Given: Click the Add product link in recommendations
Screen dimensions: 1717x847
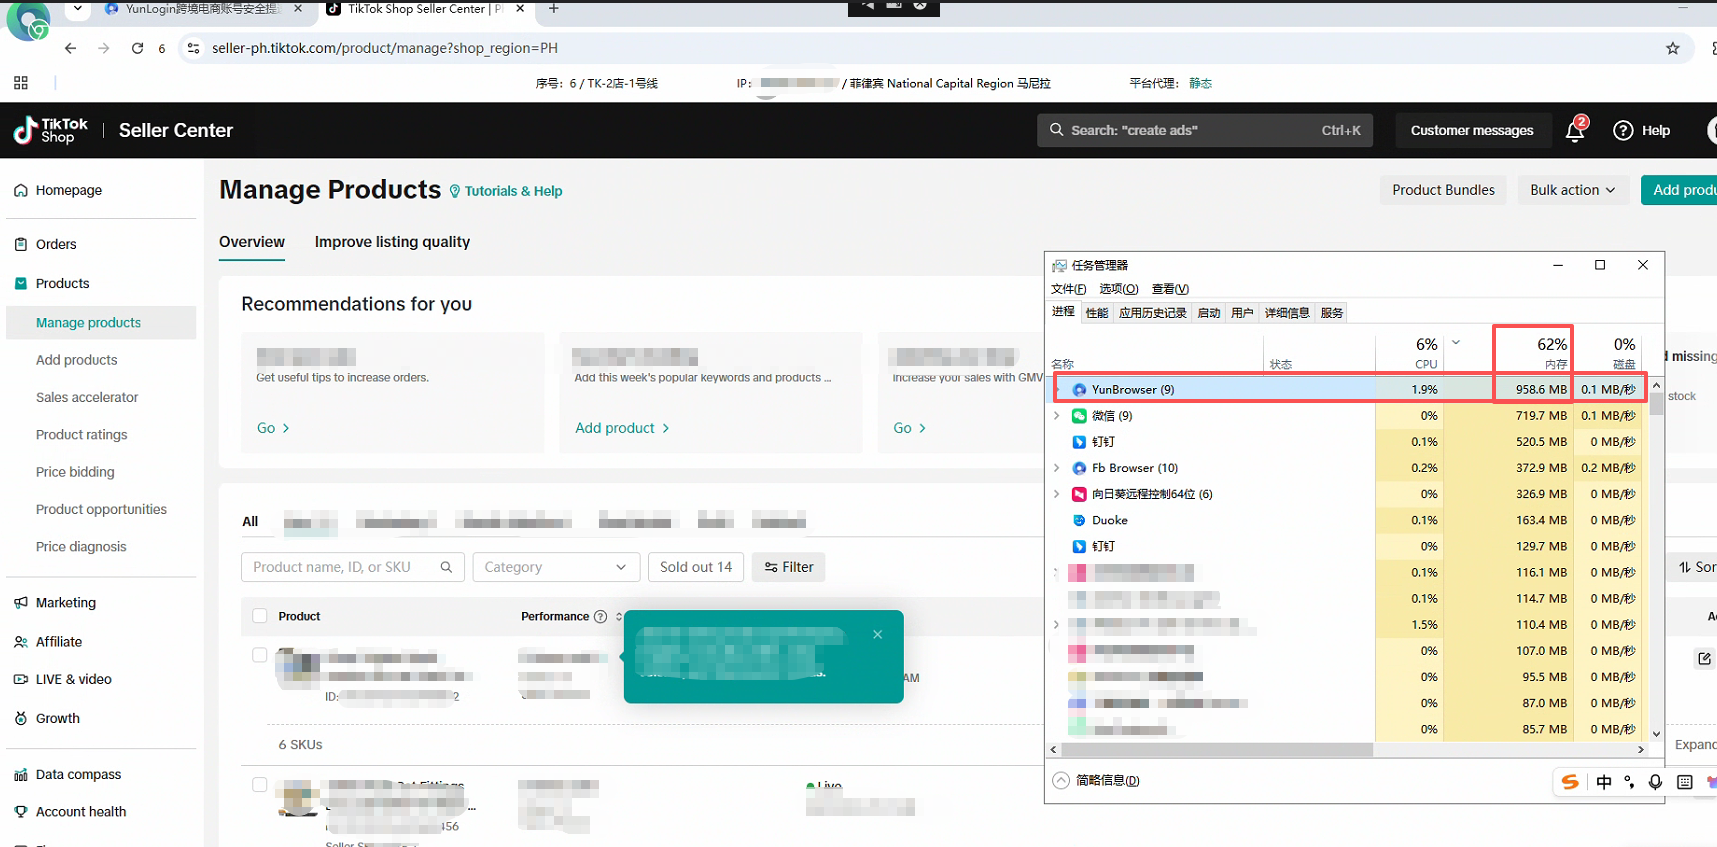Looking at the screenshot, I should pyautogui.click(x=622, y=428).
